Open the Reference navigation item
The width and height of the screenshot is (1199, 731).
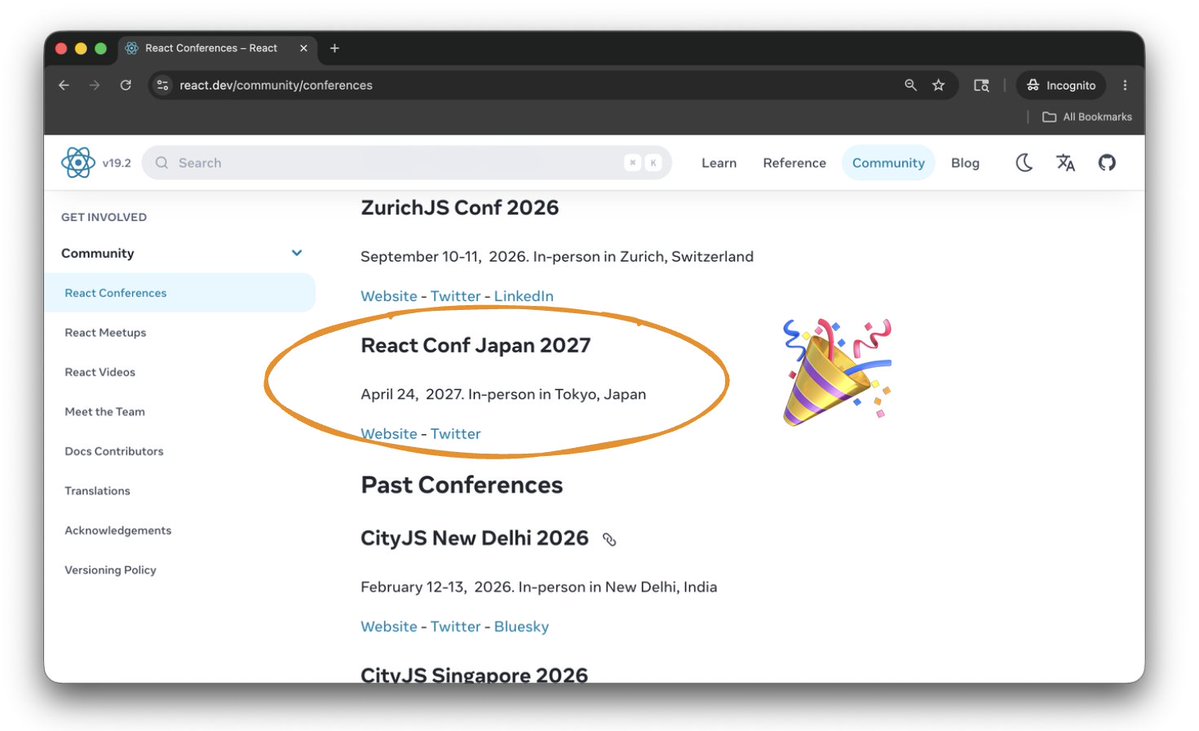click(794, 162)
